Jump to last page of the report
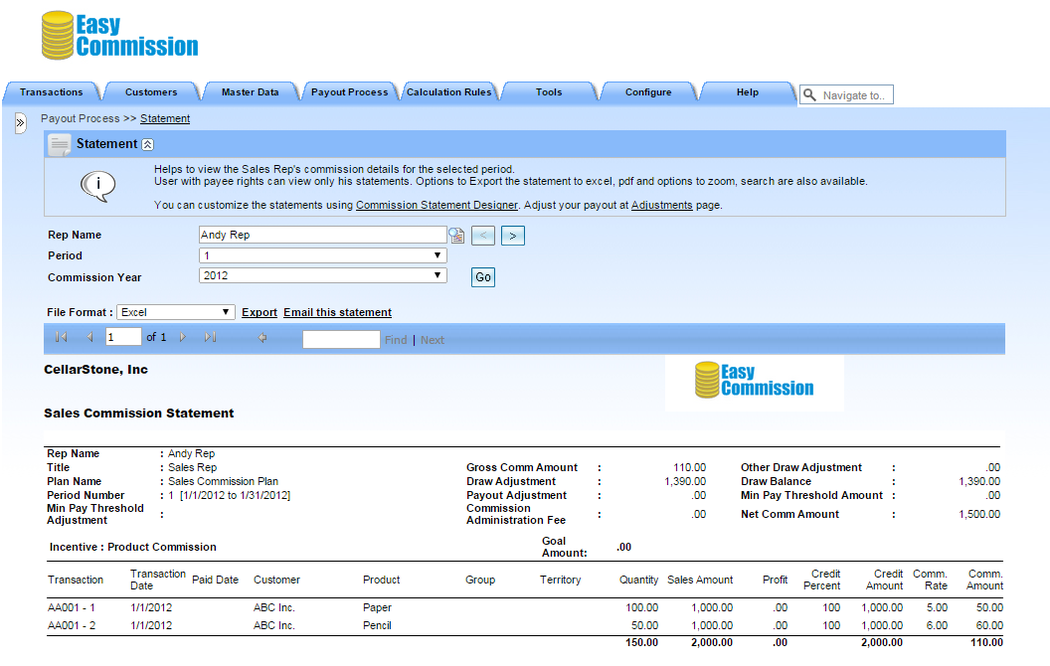Screen dimensions: 1050x666 (210, 338)
